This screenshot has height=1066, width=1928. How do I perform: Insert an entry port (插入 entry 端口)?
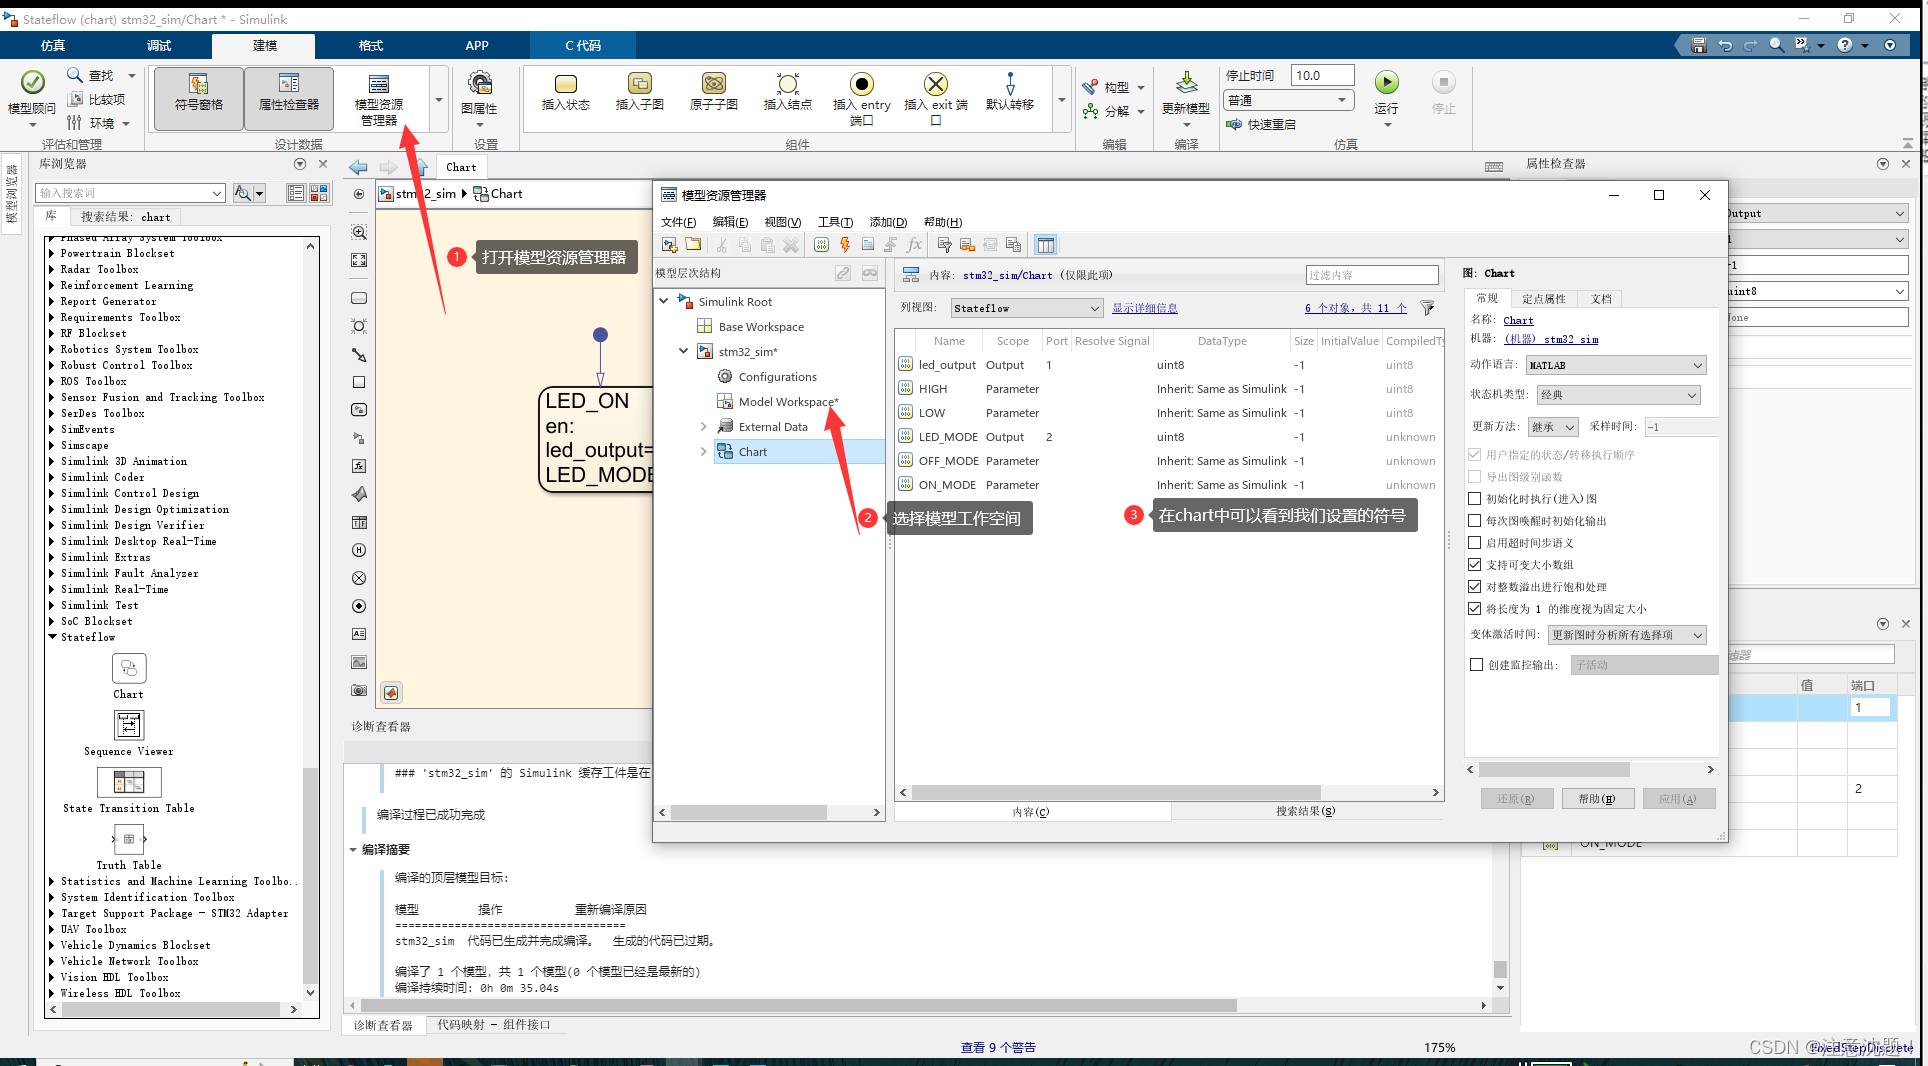pyautogui.click(x=861, y=99)
